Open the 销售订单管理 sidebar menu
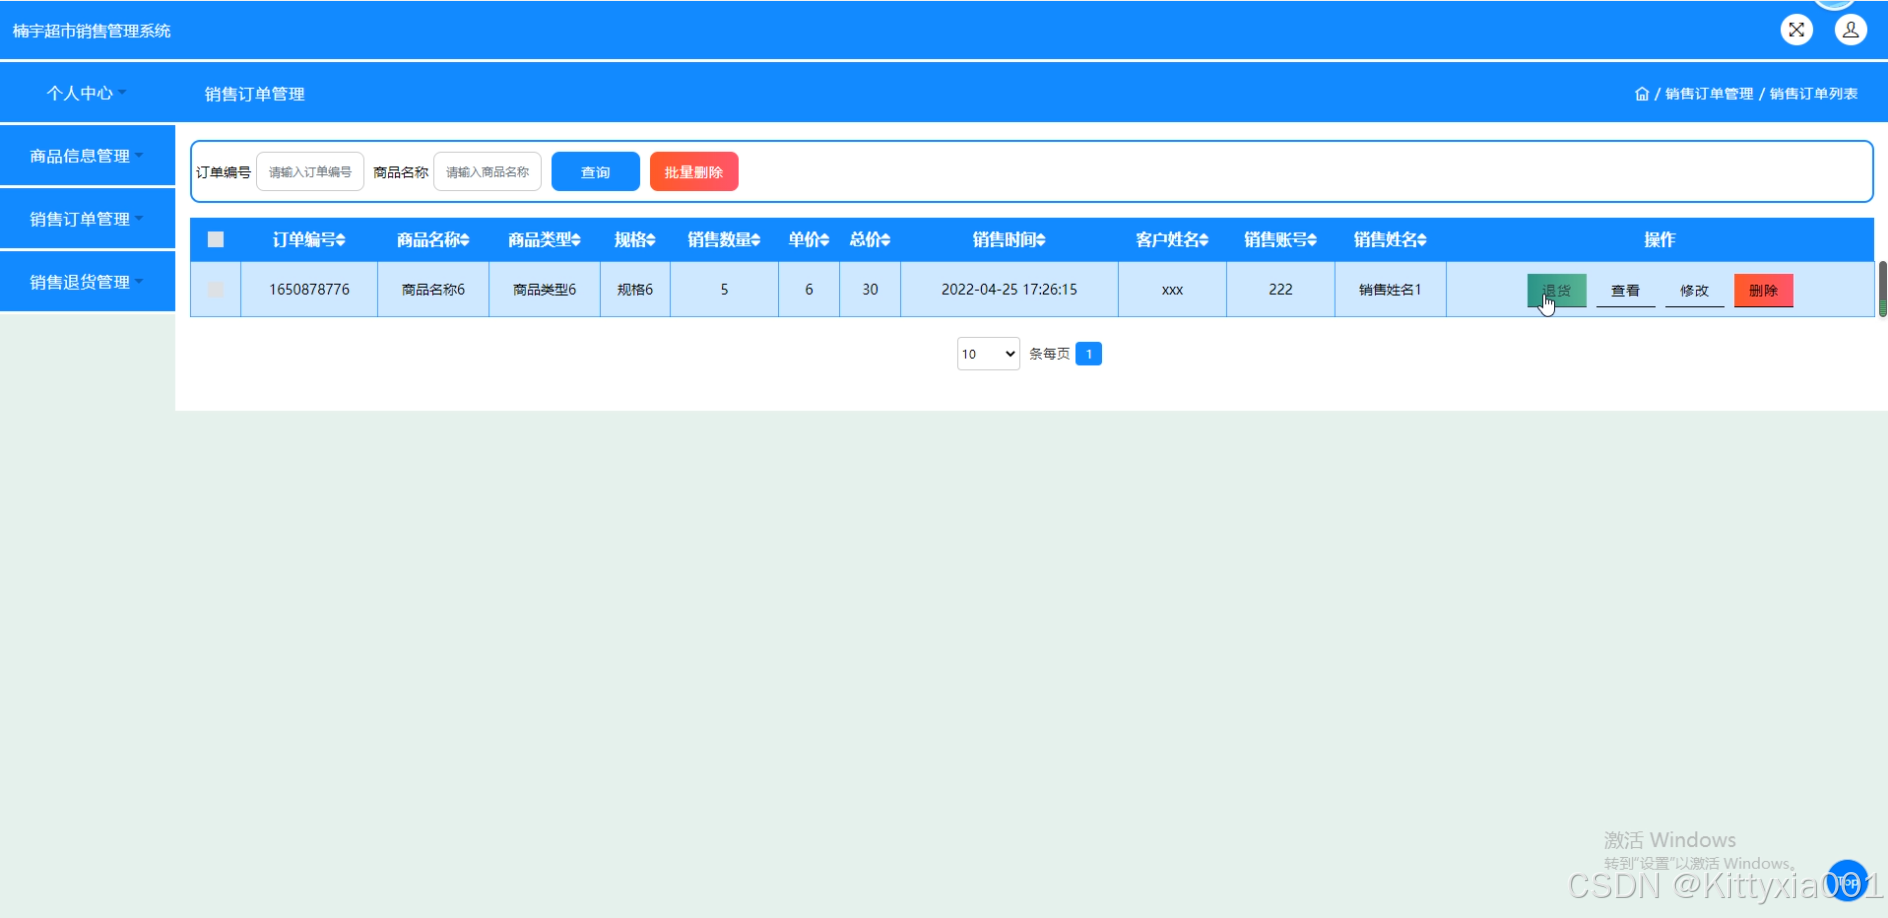Screen dimensions: 1888x918 click(x=87, y=219)
